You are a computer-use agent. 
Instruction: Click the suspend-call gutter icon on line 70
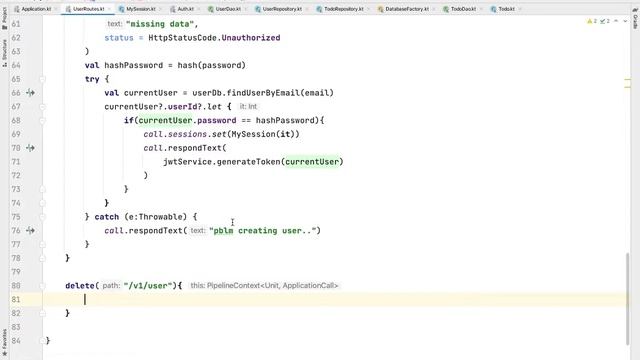click(x=30, y=148)
